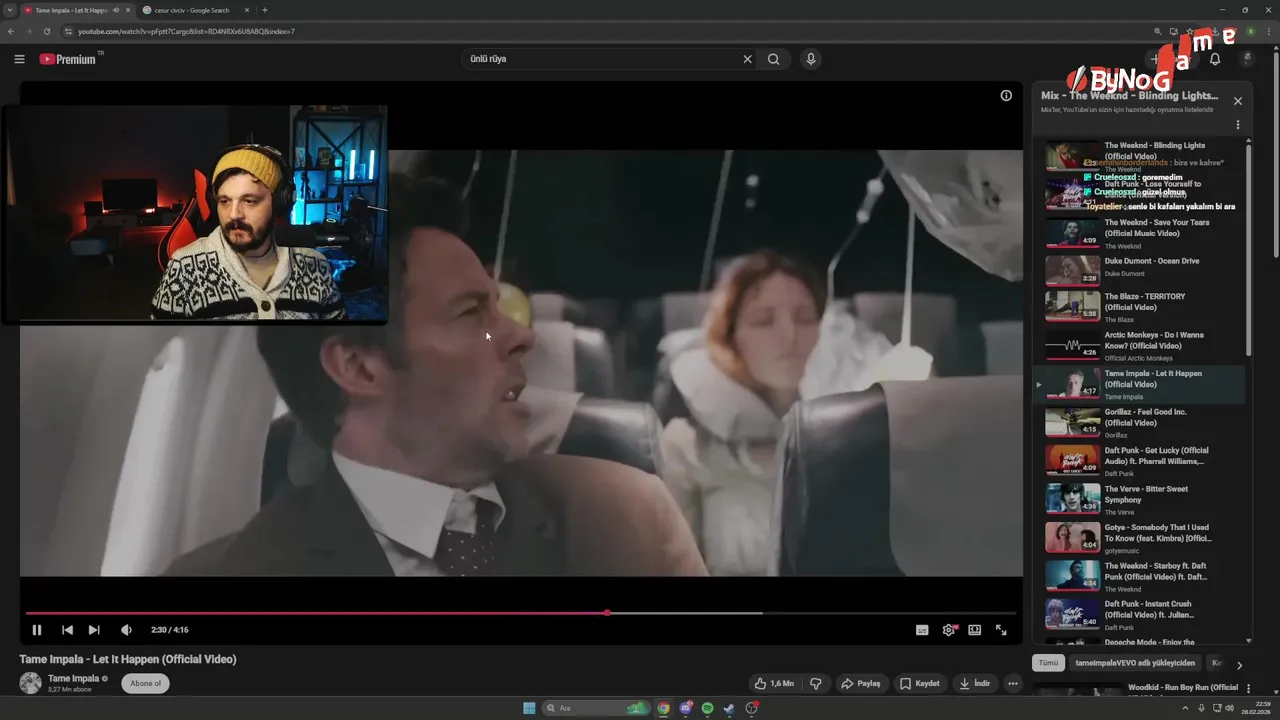Download video with İndir button
The width and height of the screenshot is (1280, 720).
point(975,684)
